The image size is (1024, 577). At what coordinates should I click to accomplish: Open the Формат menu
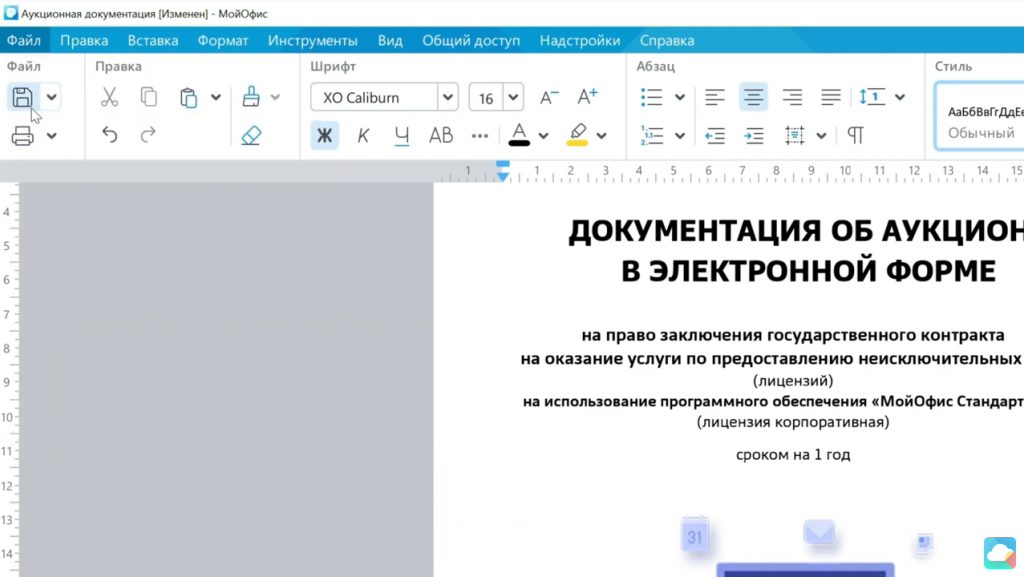click(223, 40)
